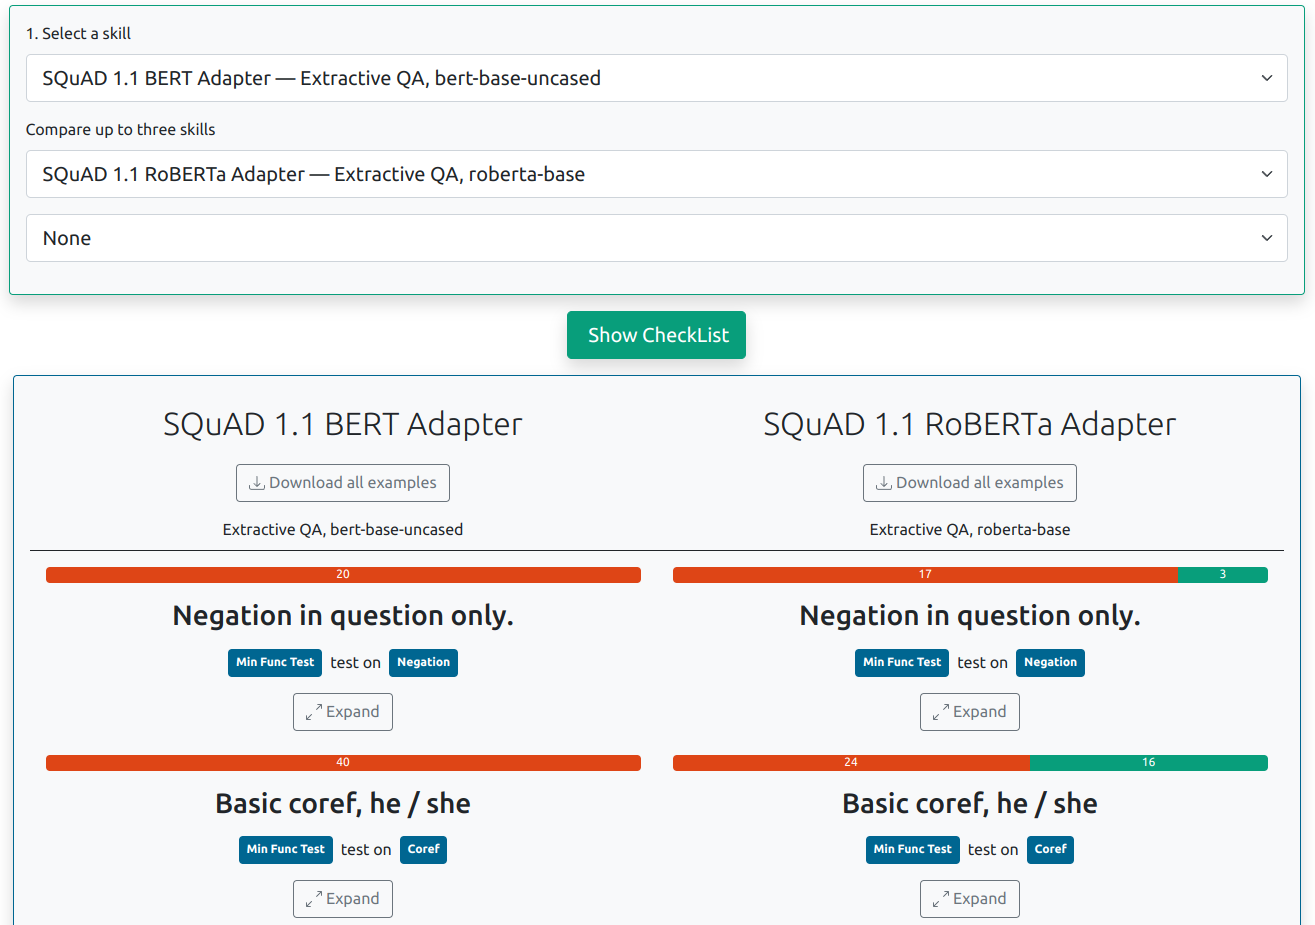
Task: Click 'Min Func Test' badge under BERT Negation
Action: [x=275, y=662]
